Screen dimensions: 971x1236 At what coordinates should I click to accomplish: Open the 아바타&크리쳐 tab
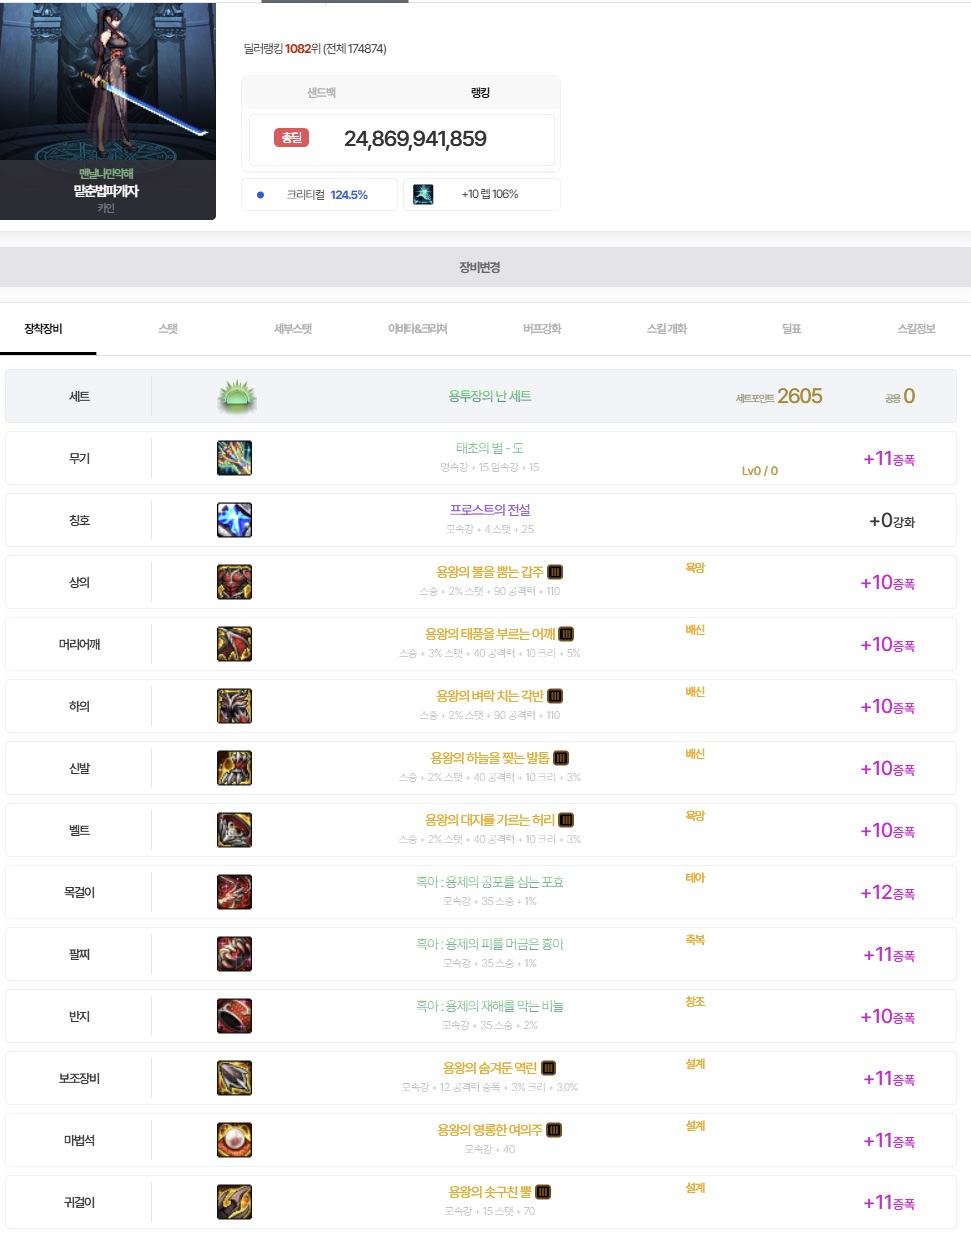417,329
